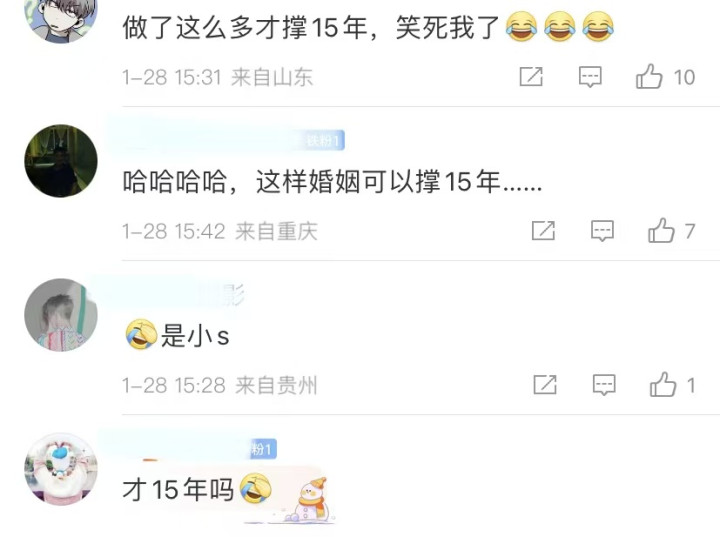Reply to the comment from 贵州
Screen dimensions: 720x537
coord(604,385)
